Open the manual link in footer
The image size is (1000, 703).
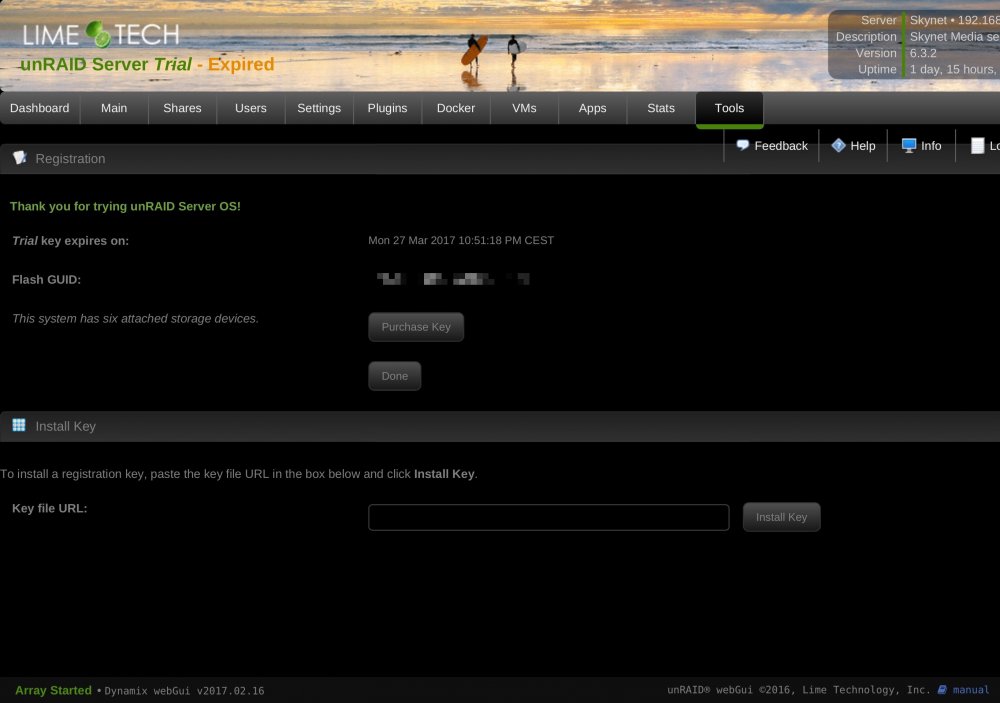[971, 690]
